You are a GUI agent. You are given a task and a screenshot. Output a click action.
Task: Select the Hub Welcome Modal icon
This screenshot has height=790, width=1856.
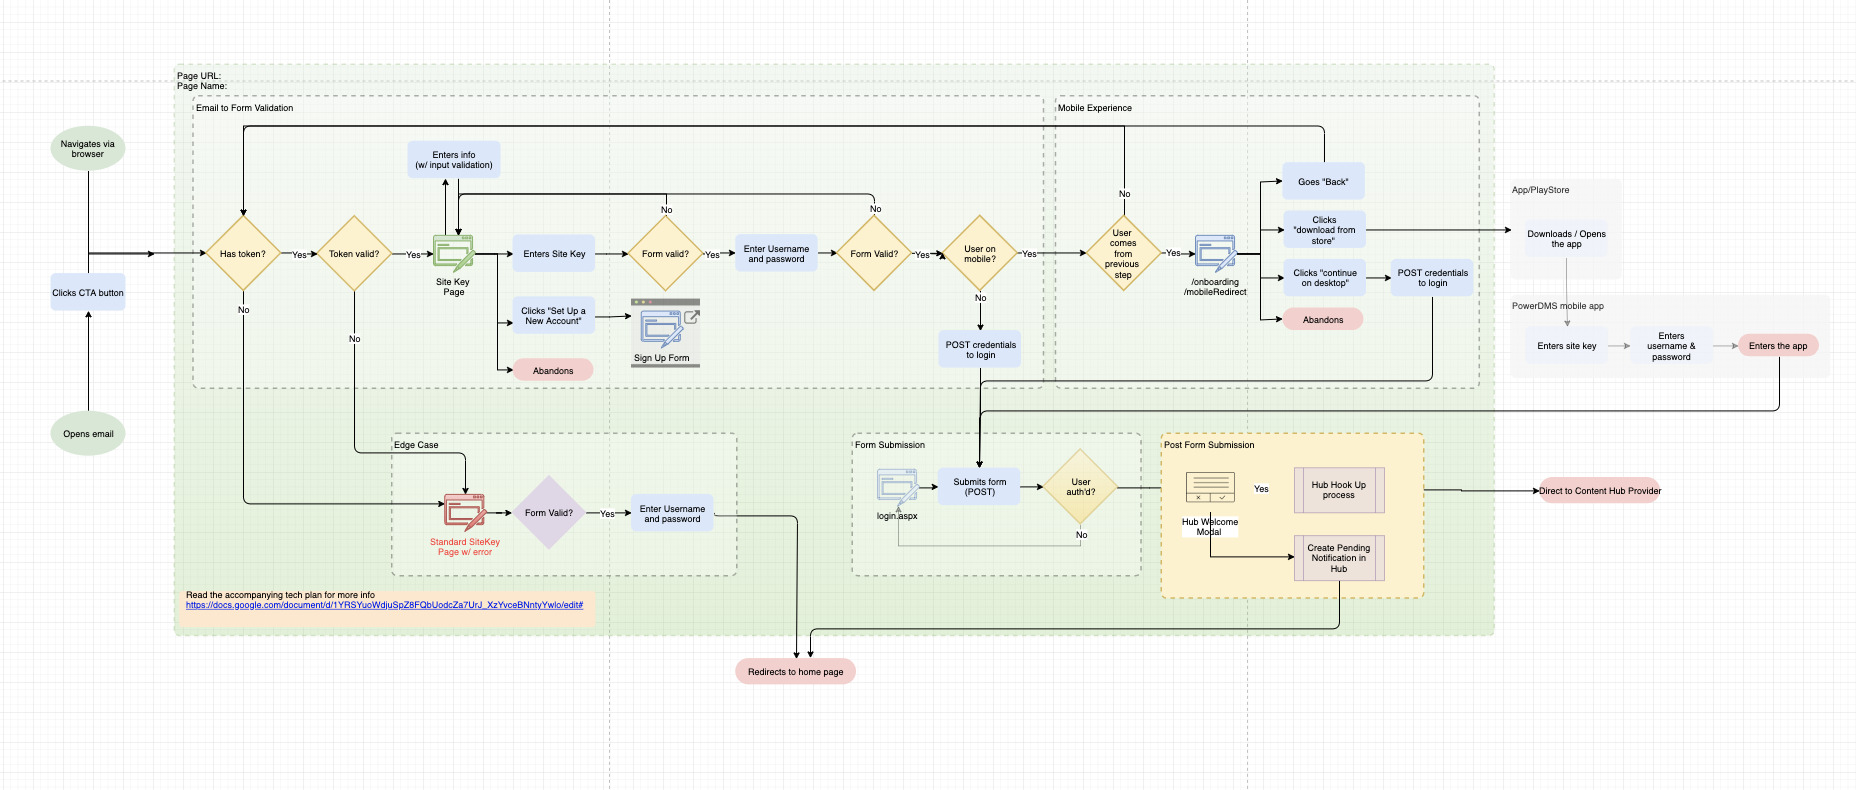click(1210, 487)
